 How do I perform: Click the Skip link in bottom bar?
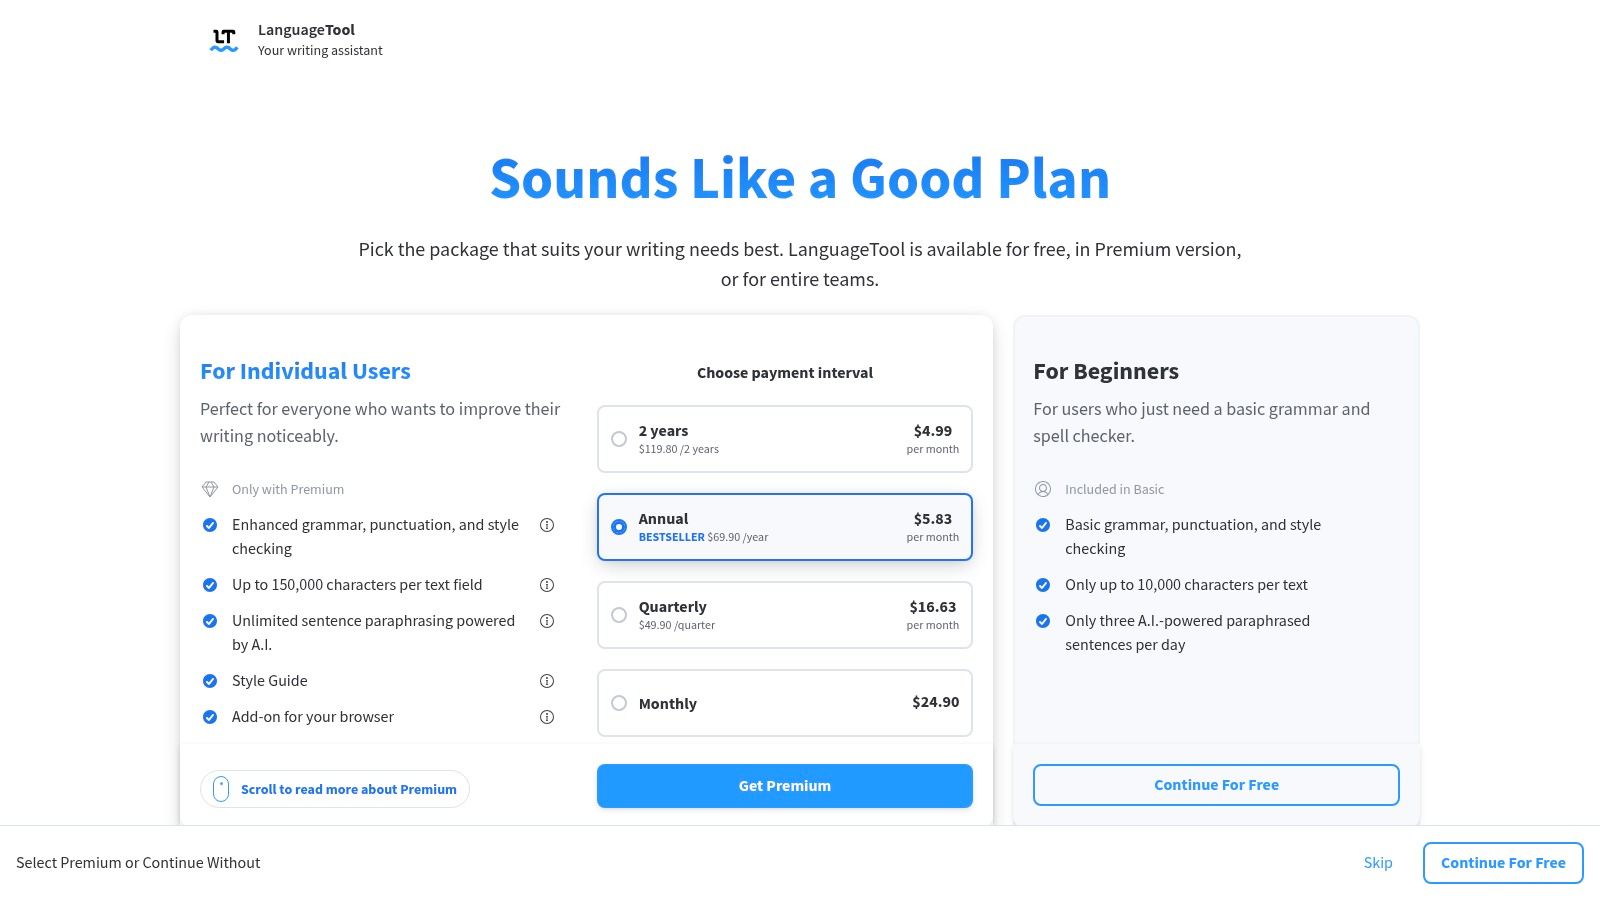(x=1378, y=863)
